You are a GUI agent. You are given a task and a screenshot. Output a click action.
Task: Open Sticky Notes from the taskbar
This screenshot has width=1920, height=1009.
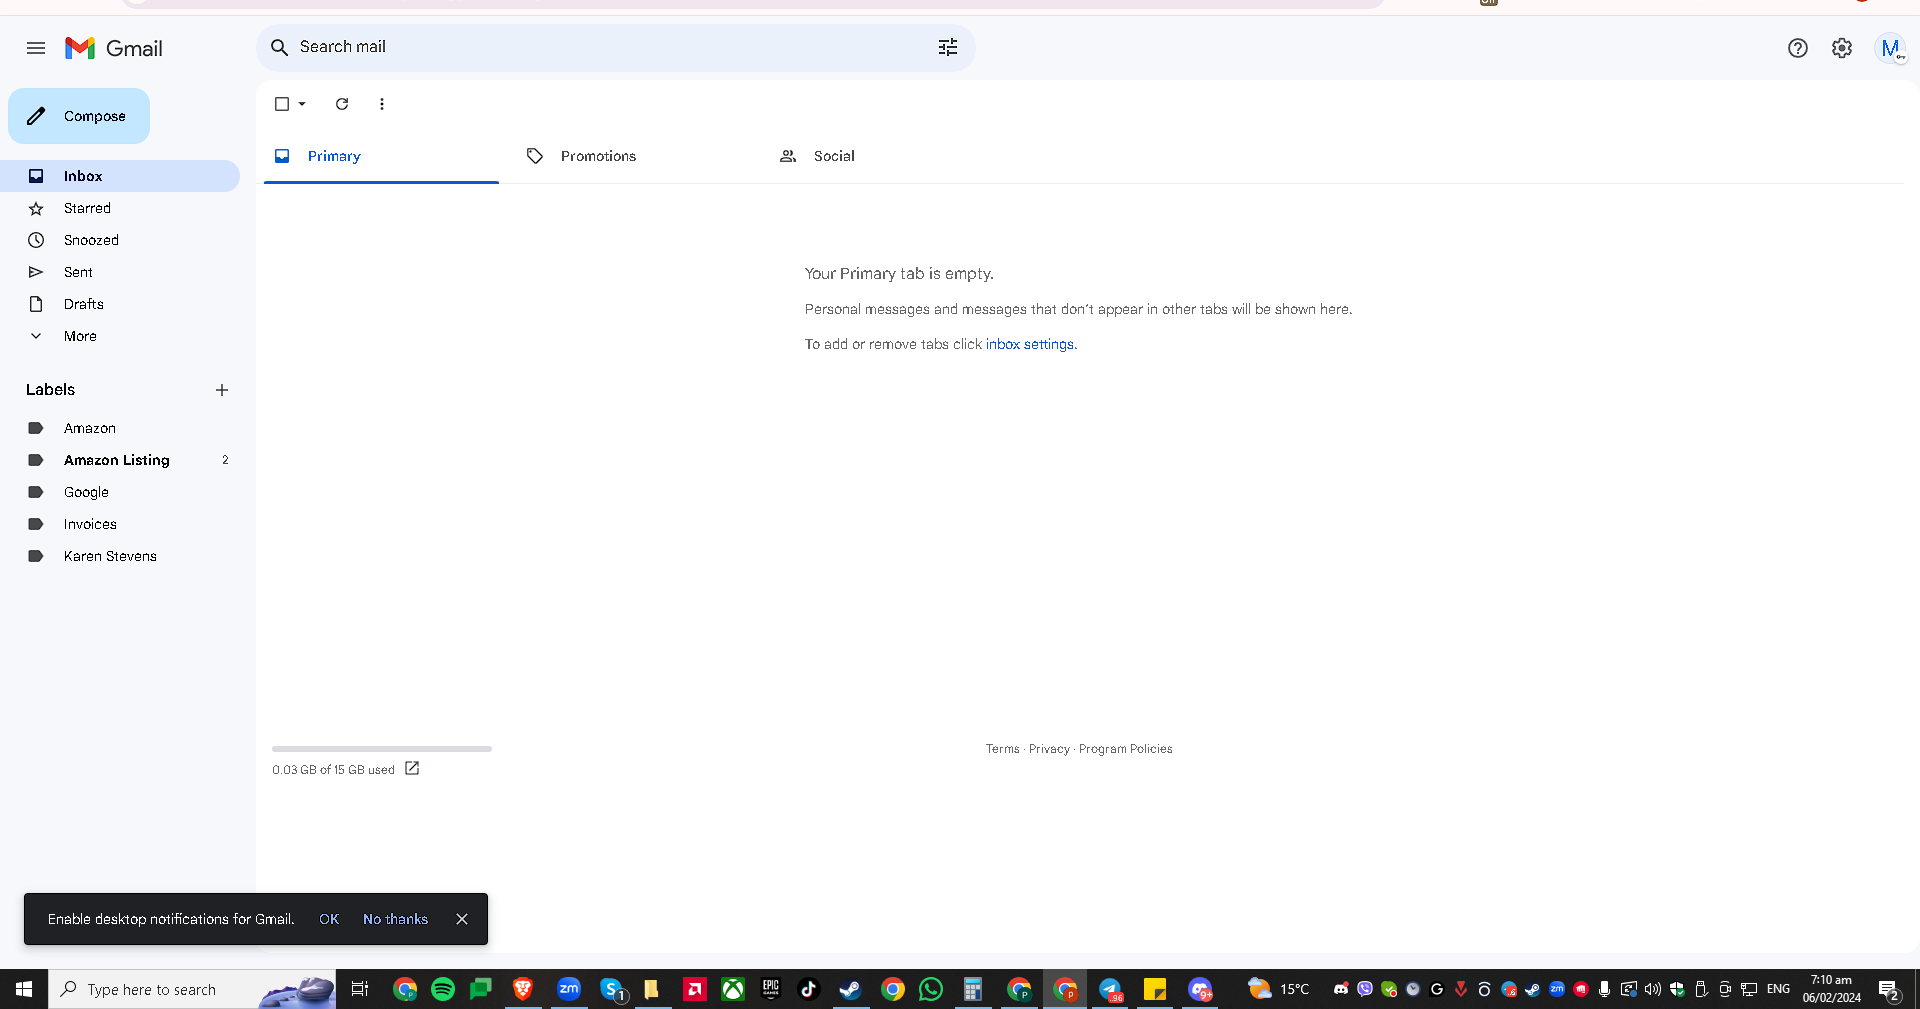[1155, 989]
